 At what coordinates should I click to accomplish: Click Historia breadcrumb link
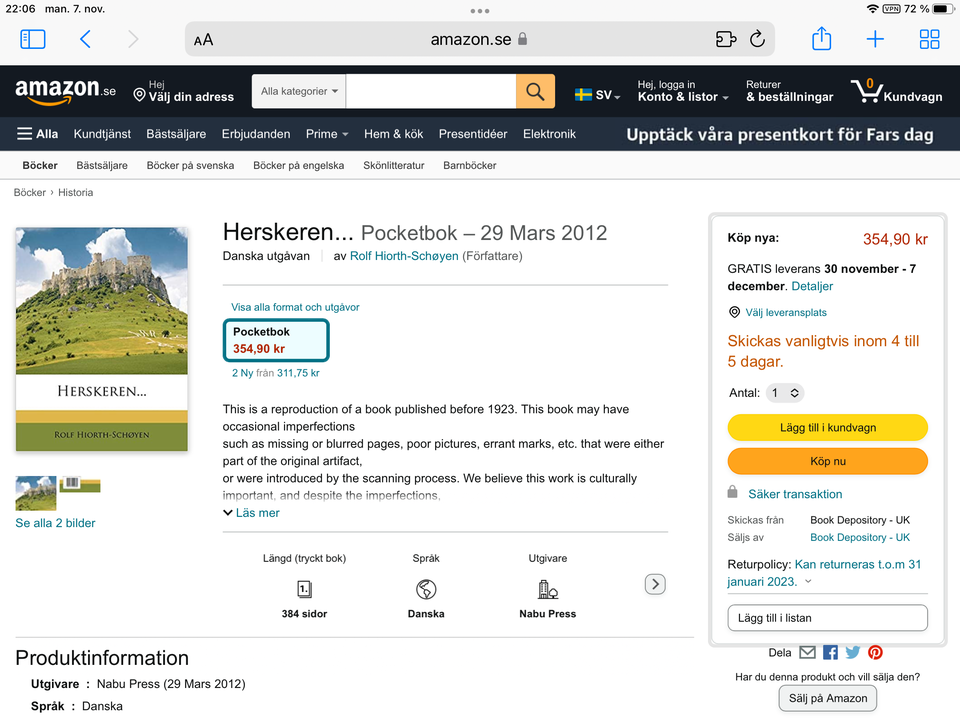pos(75,192)
